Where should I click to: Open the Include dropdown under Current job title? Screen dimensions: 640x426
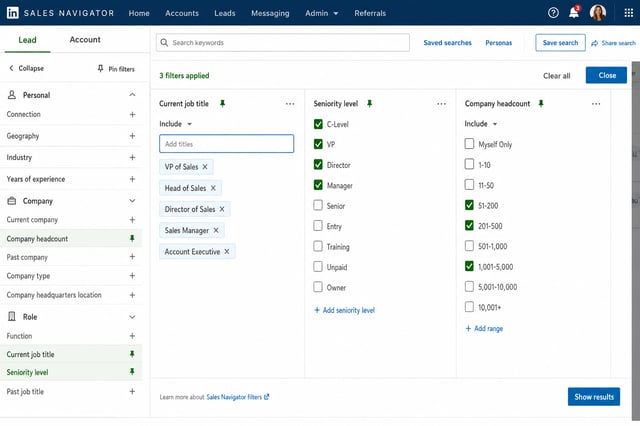176,124
